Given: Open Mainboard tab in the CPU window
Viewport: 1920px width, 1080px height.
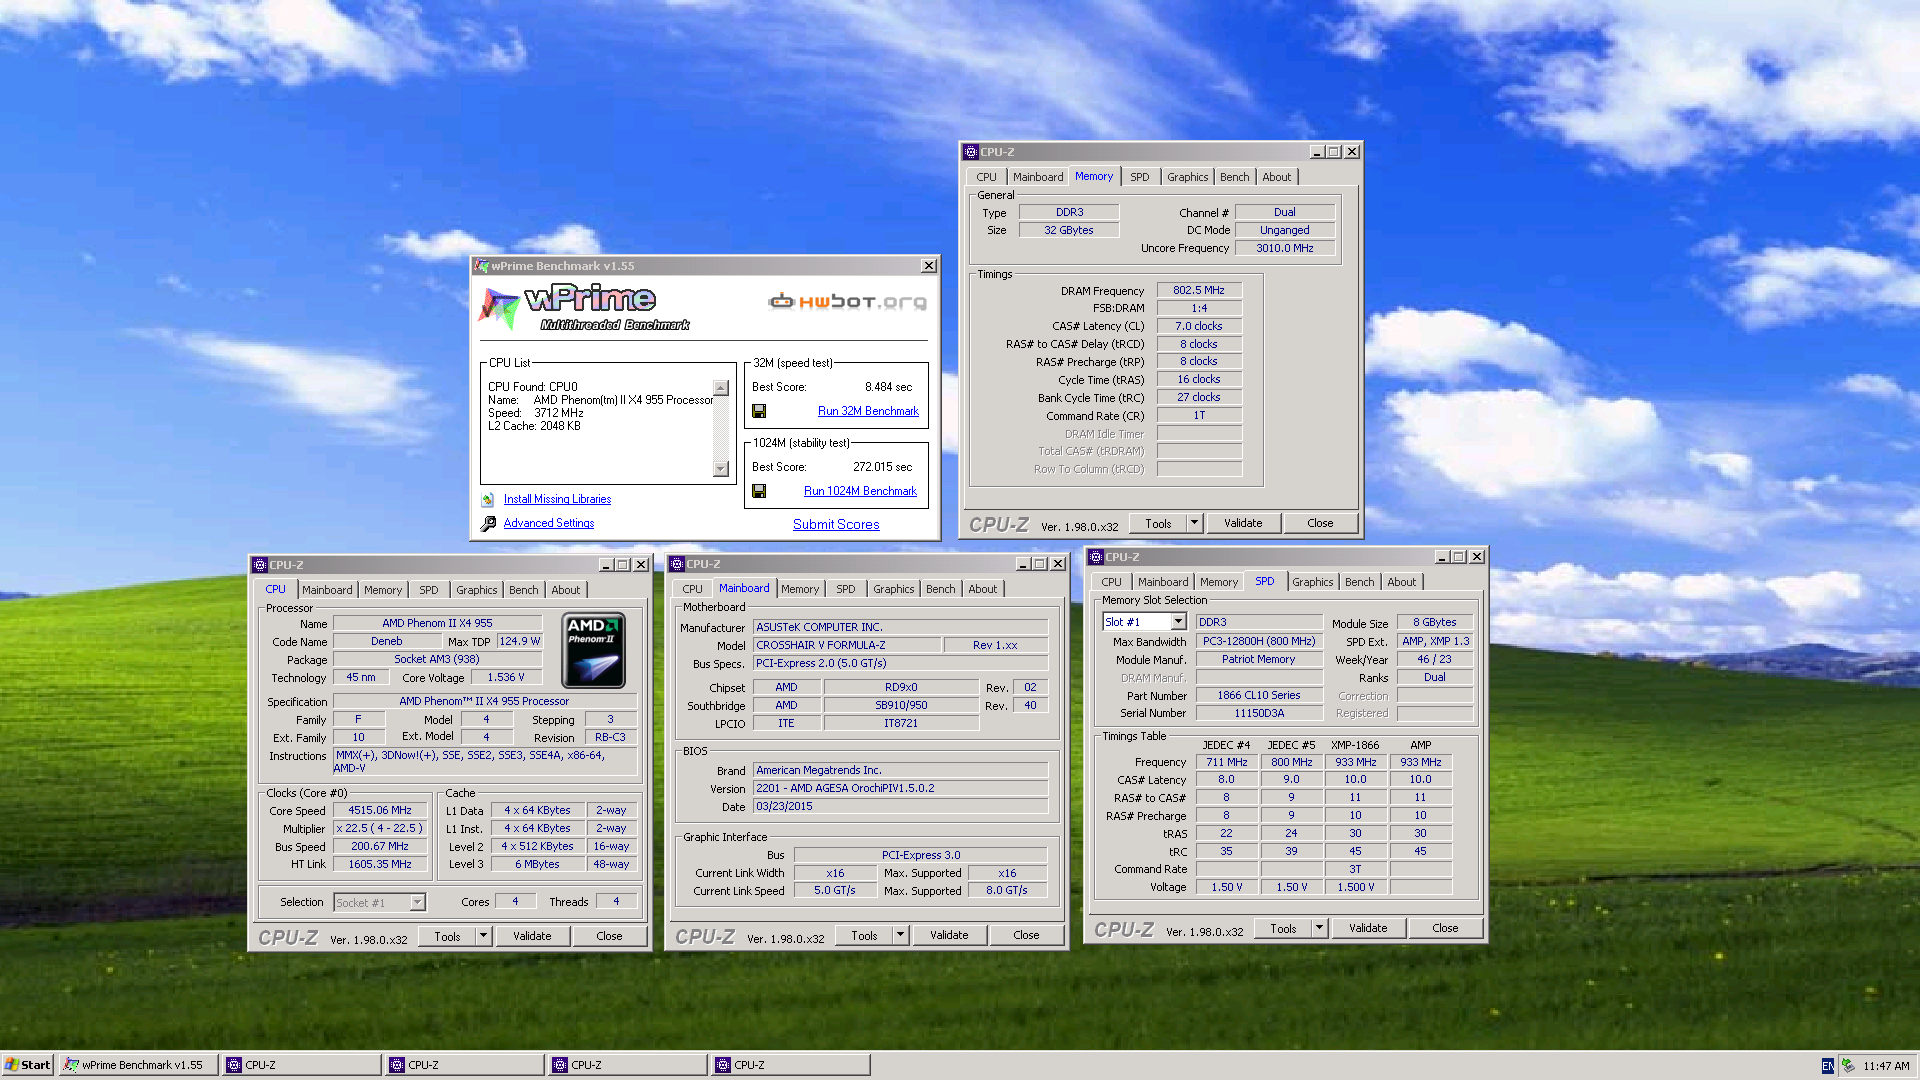Looking at the screenshot, I should tap(327, 590).
